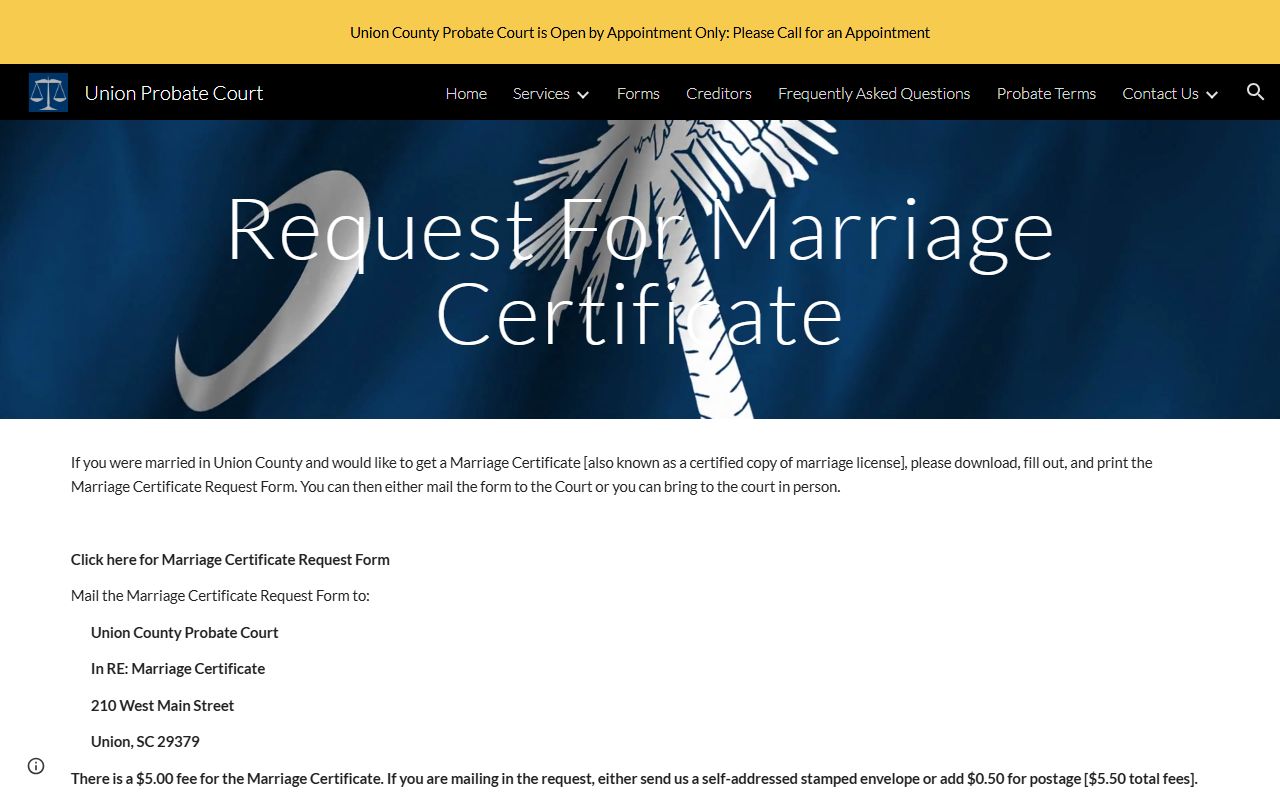This screenshot has width=1280, height=800.
Task: Open the Forms page
Action: pos(638,93)
